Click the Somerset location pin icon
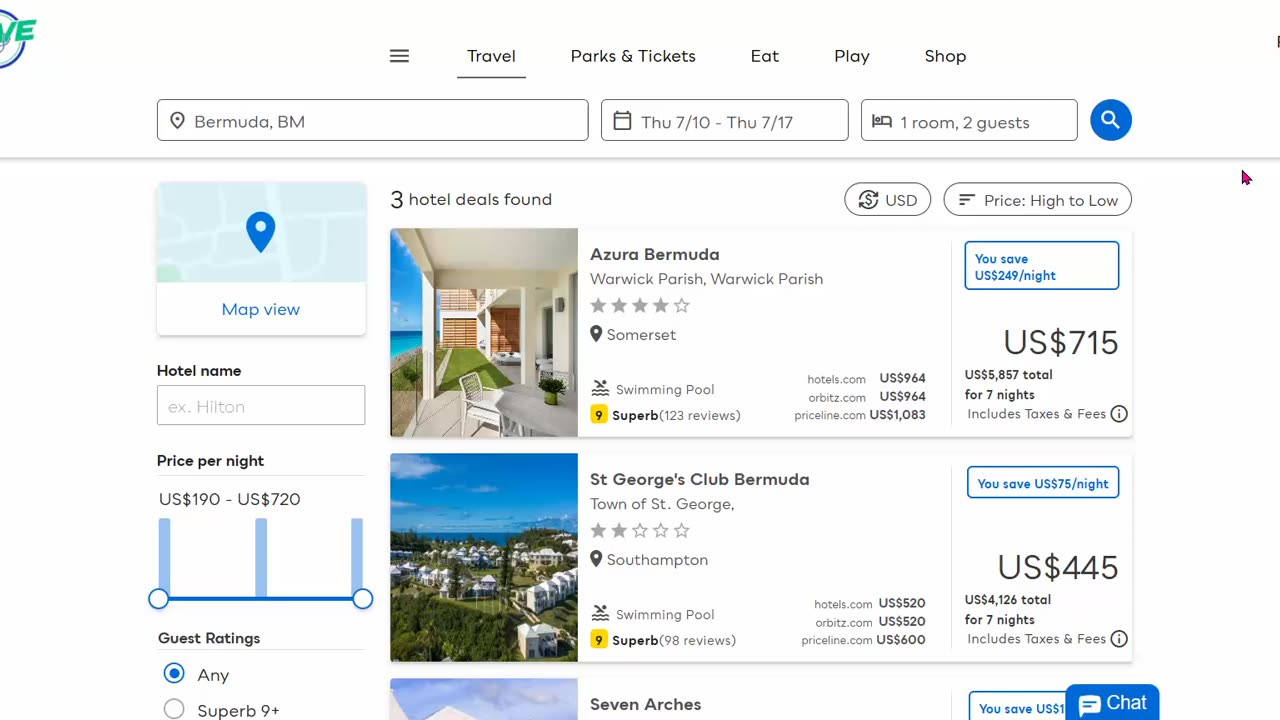The height and width of the screenshot is (720, 1280). click(x=596, y=334)
